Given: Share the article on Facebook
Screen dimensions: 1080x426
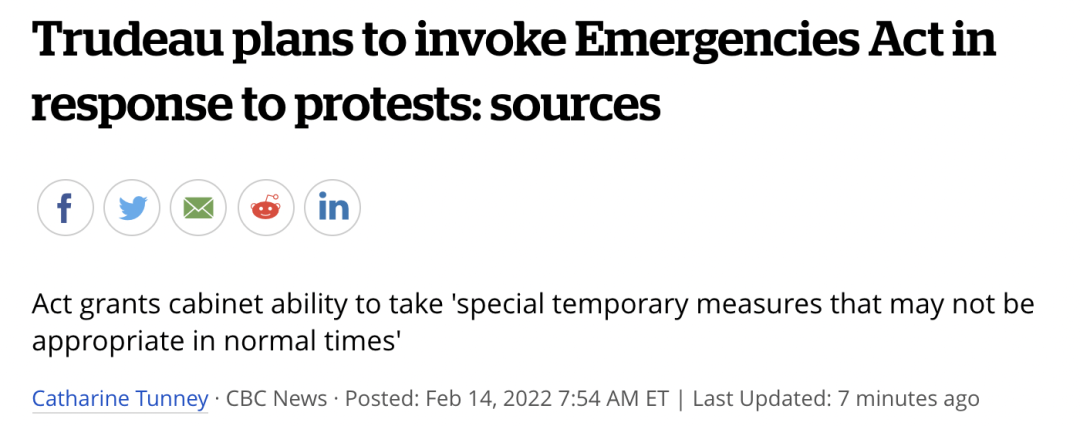Looking at the screenshot, I should coord(65,208).
